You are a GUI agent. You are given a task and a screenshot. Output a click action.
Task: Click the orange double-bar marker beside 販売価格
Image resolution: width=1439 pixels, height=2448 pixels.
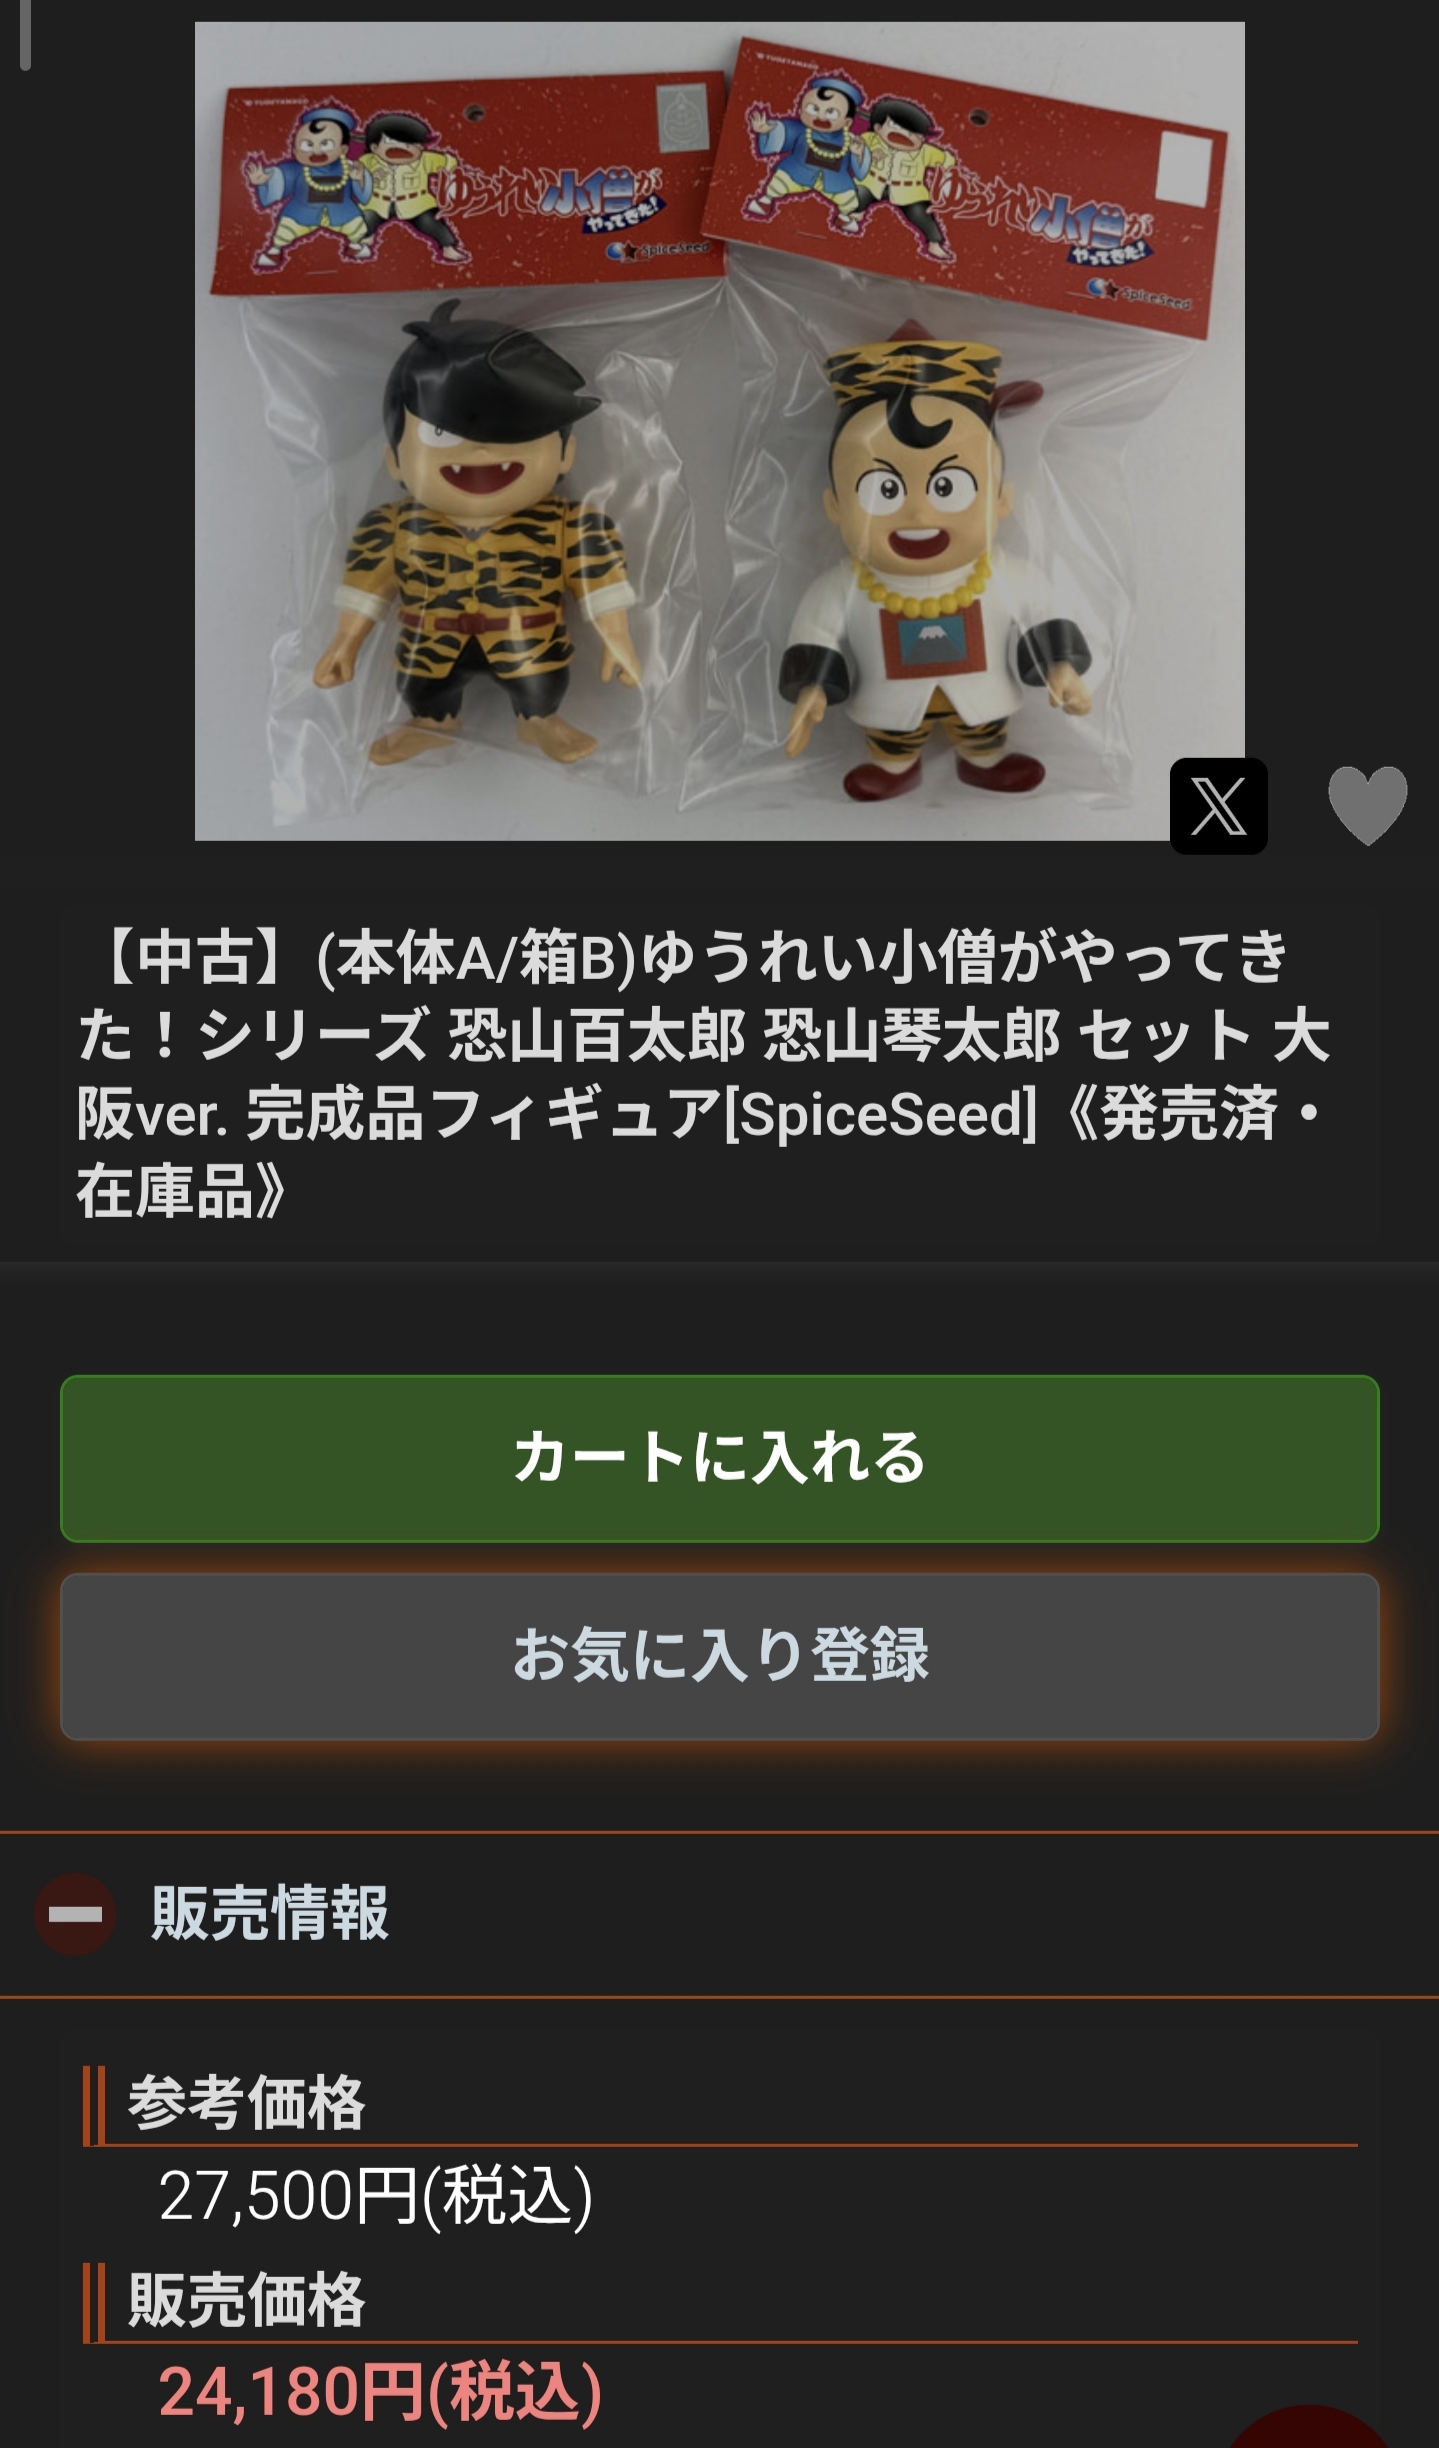pos(94,2302)
